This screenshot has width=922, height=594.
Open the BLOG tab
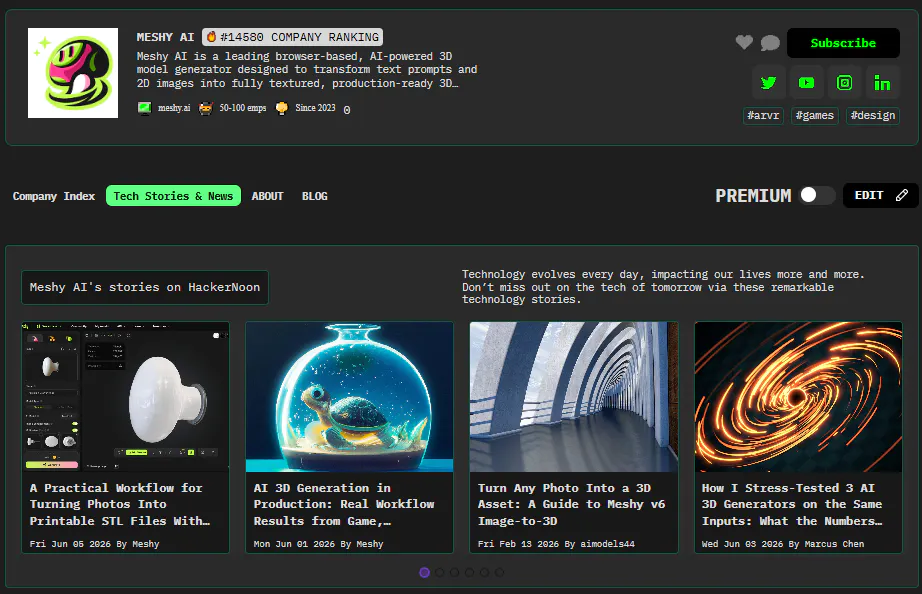(x=315, y=196)
